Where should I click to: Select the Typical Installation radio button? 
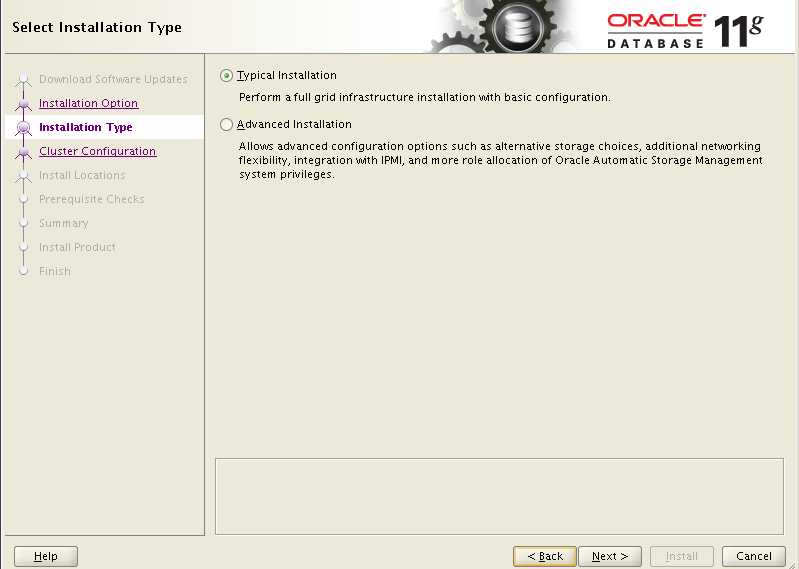(x=227, y=76)
